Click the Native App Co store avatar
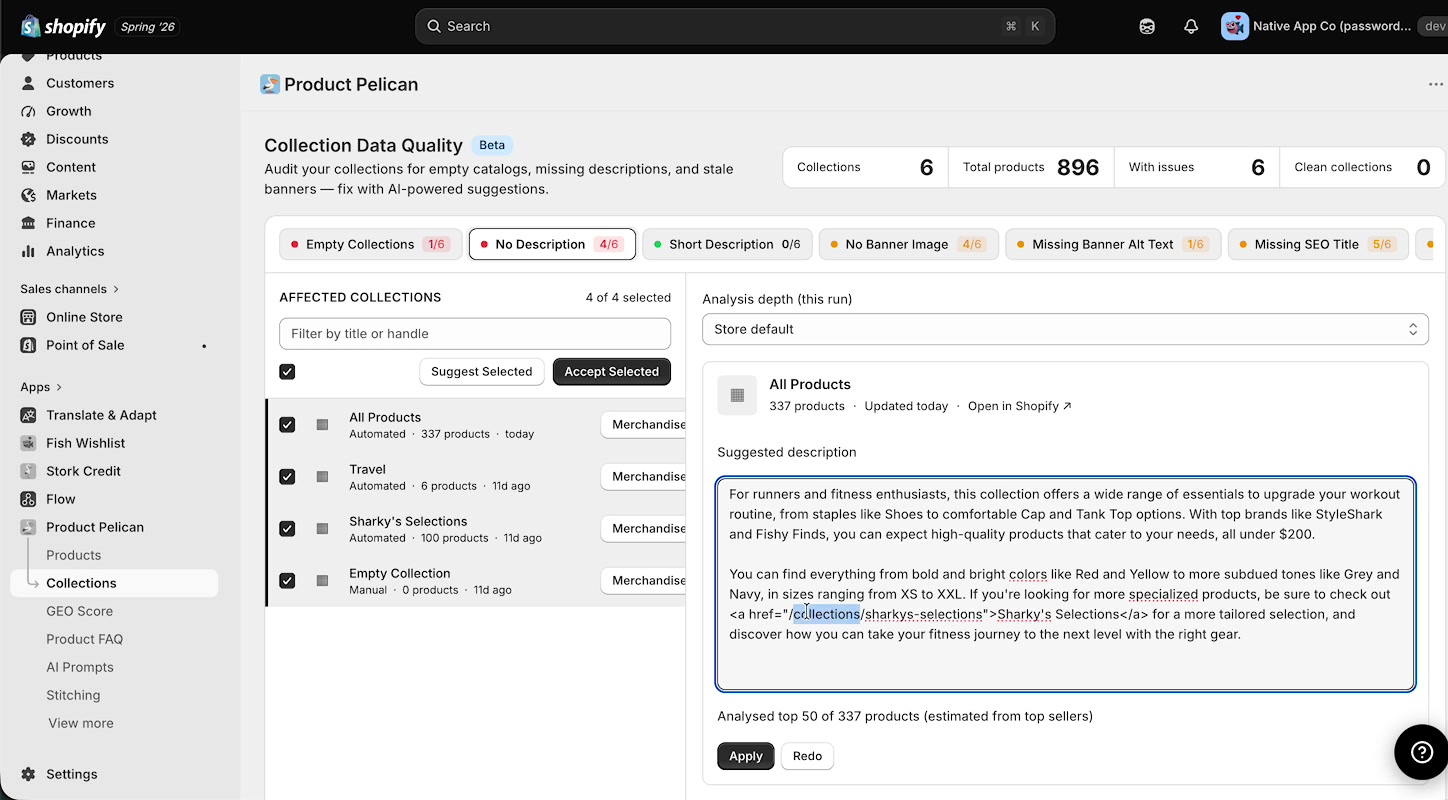 [1235, 26]
